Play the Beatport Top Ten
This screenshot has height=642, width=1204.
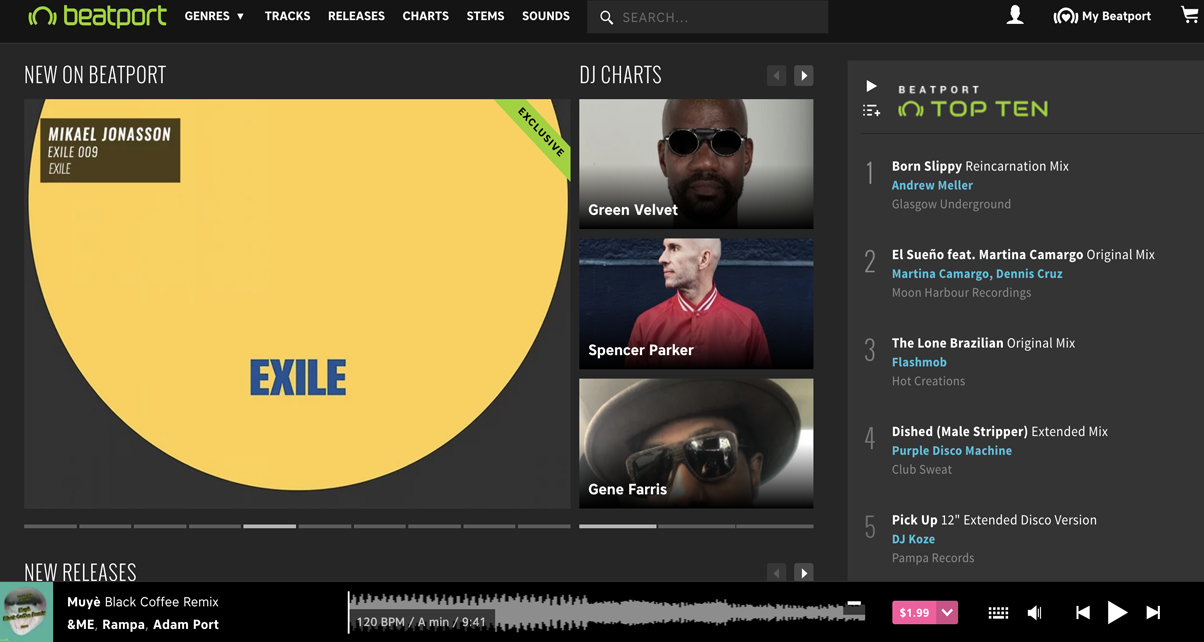871,86
